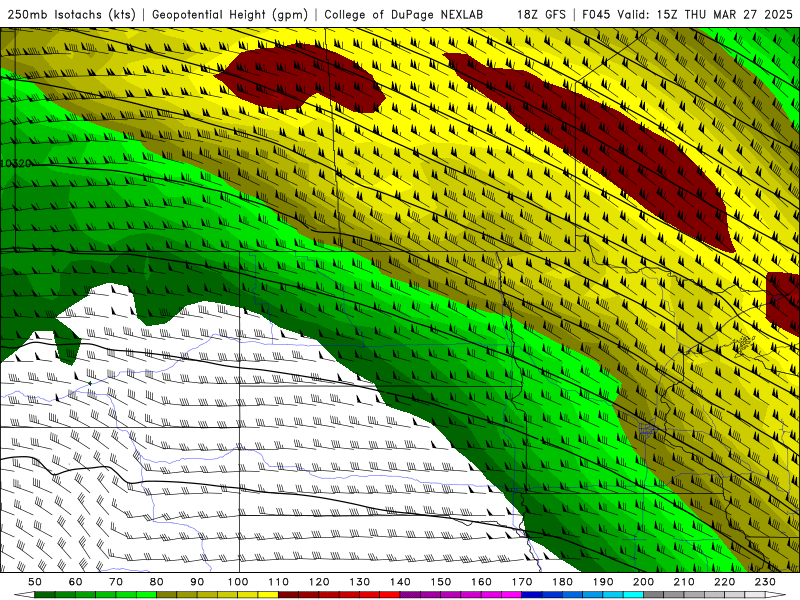Click the 210 knot color bar label

pos(684,582)
